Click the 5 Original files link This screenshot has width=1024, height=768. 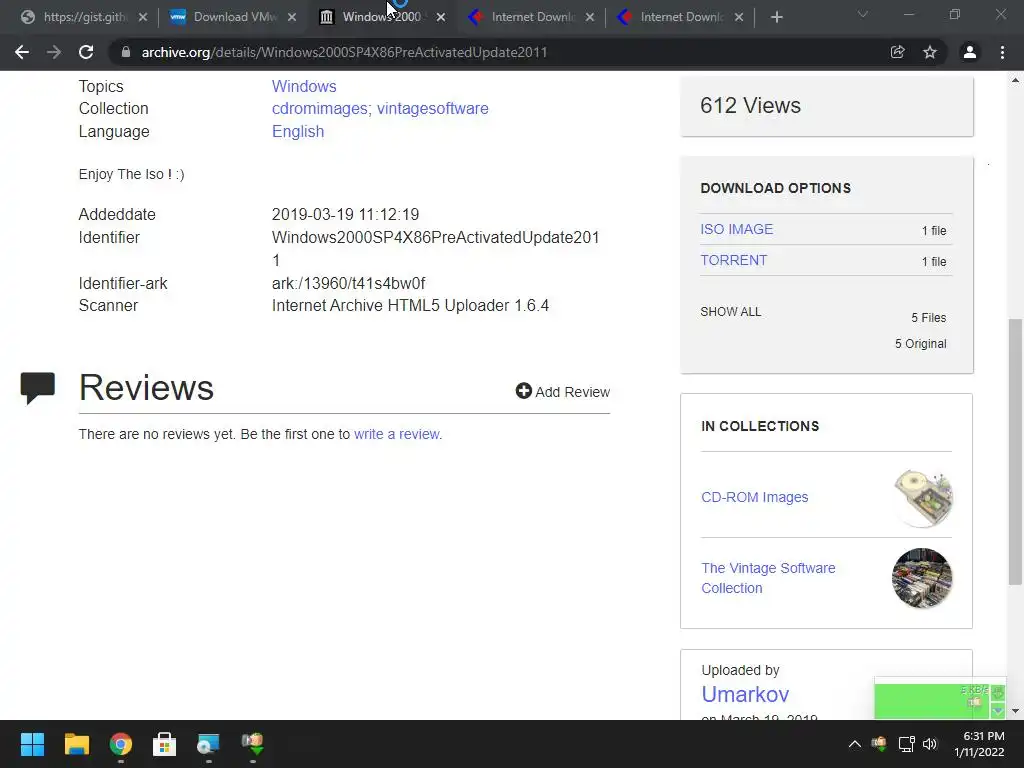920,344
